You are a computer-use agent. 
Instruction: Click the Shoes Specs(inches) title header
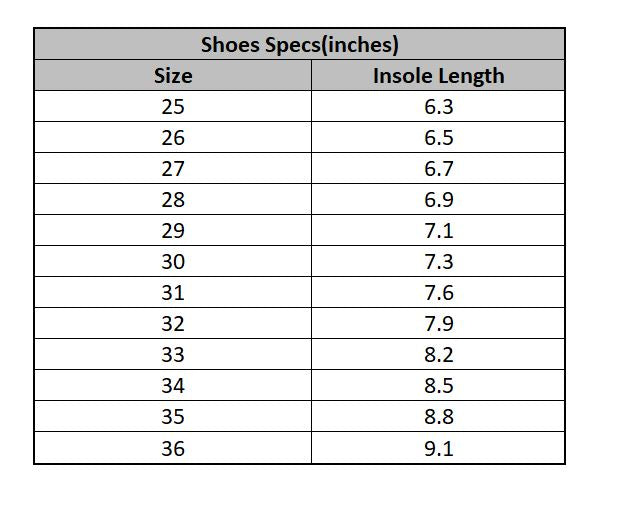click(300, 44)
